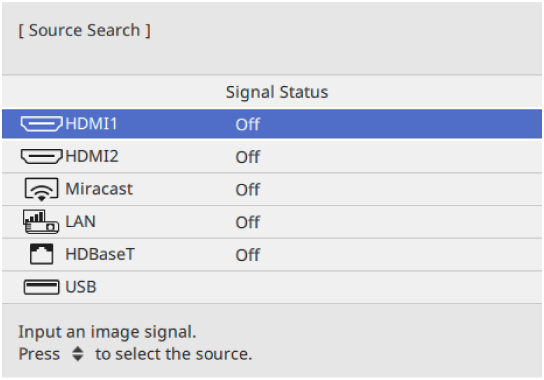Choose the LAN source label
This screenshot has height=380, width=544.
click(80, 221)
